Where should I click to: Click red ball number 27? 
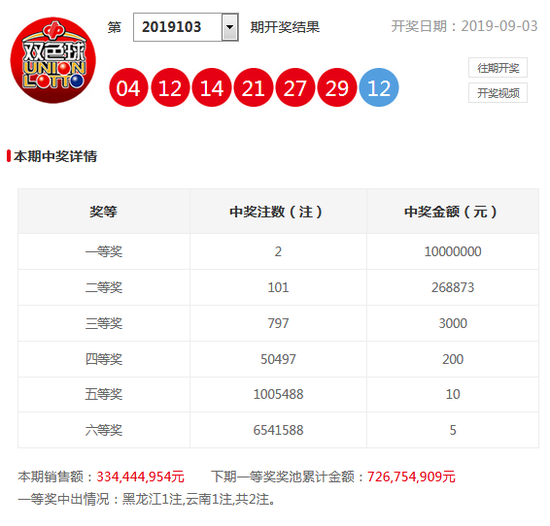coord(295,88)
